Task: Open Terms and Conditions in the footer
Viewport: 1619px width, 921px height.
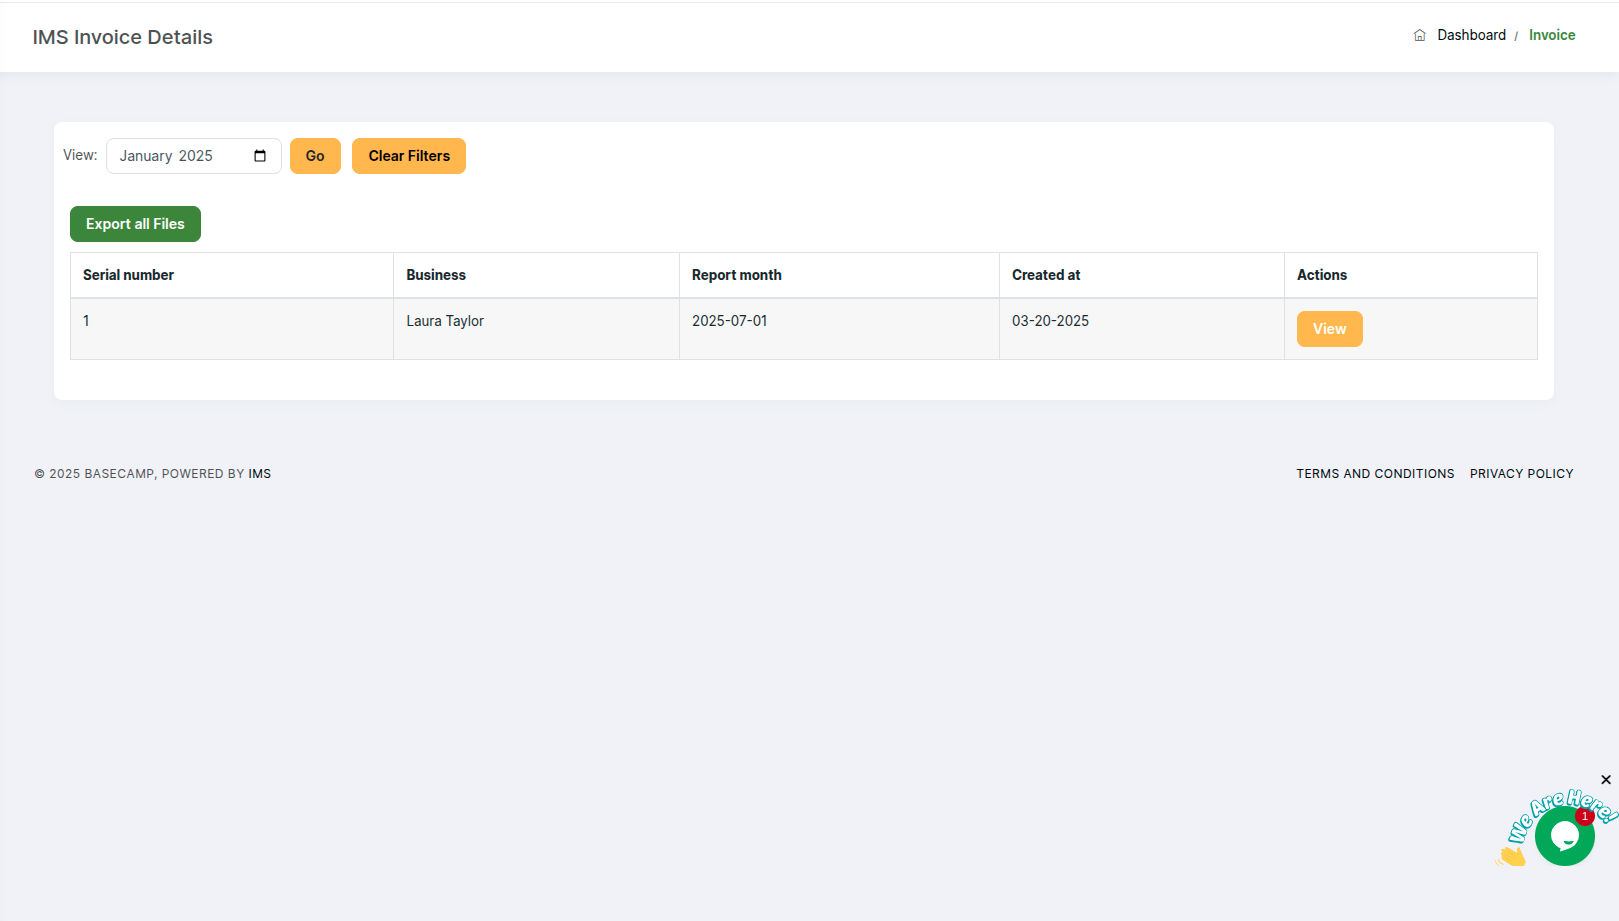Action: click(1375, 473)
